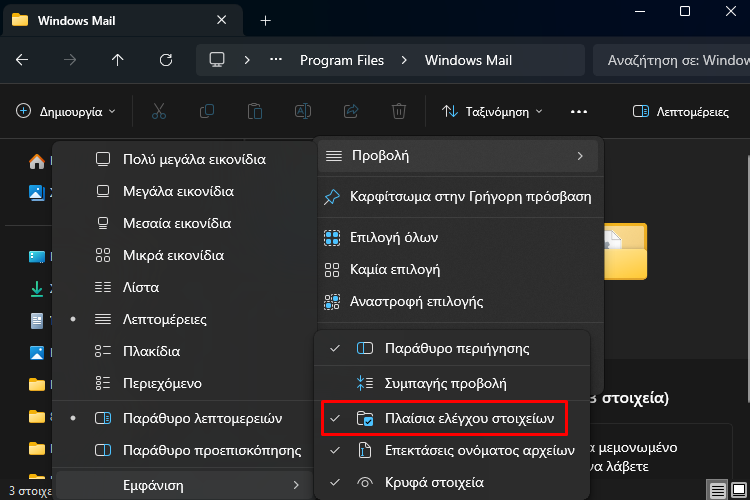Switch to large thumbnails via status bar icon
The width and height of the screenshot is (750, 500).
[x=739, y=489]
